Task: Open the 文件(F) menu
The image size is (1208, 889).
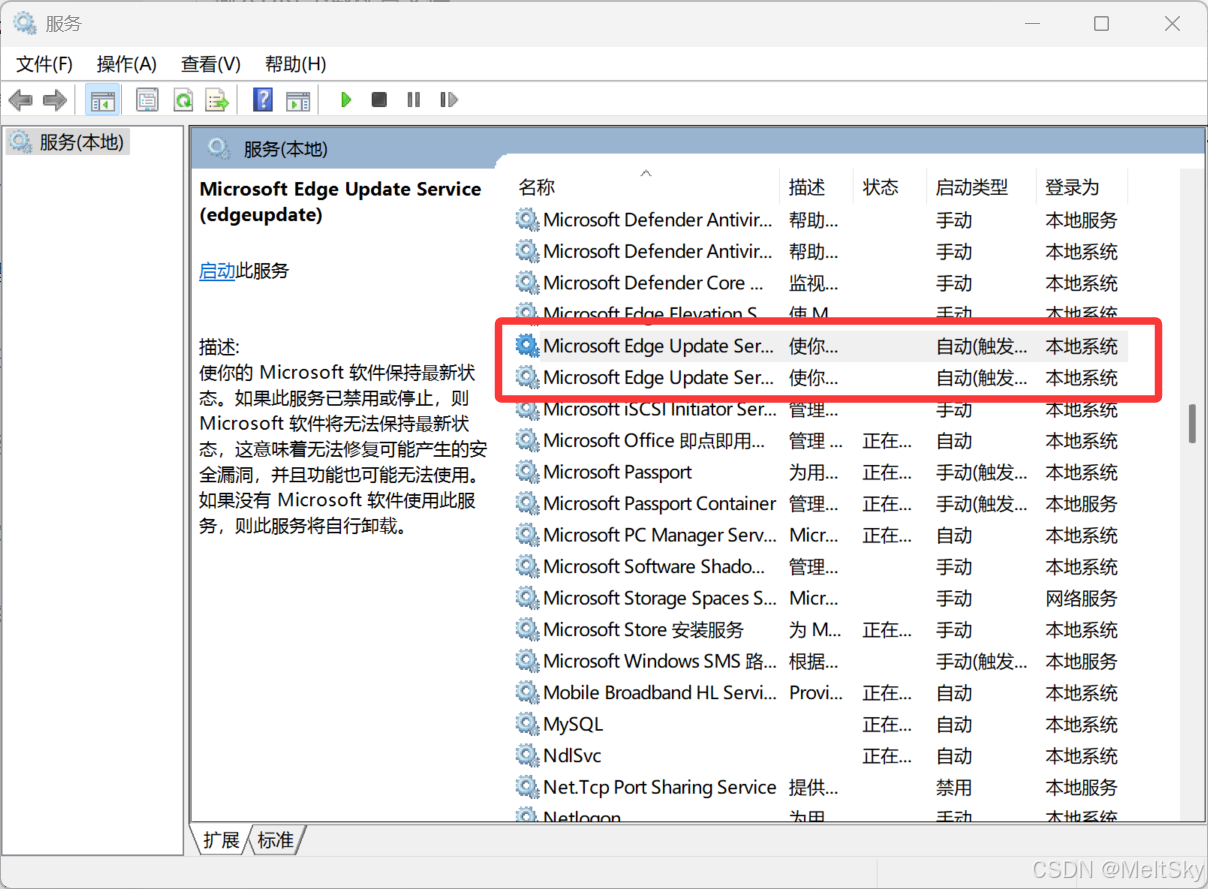Action: [45, 64]
